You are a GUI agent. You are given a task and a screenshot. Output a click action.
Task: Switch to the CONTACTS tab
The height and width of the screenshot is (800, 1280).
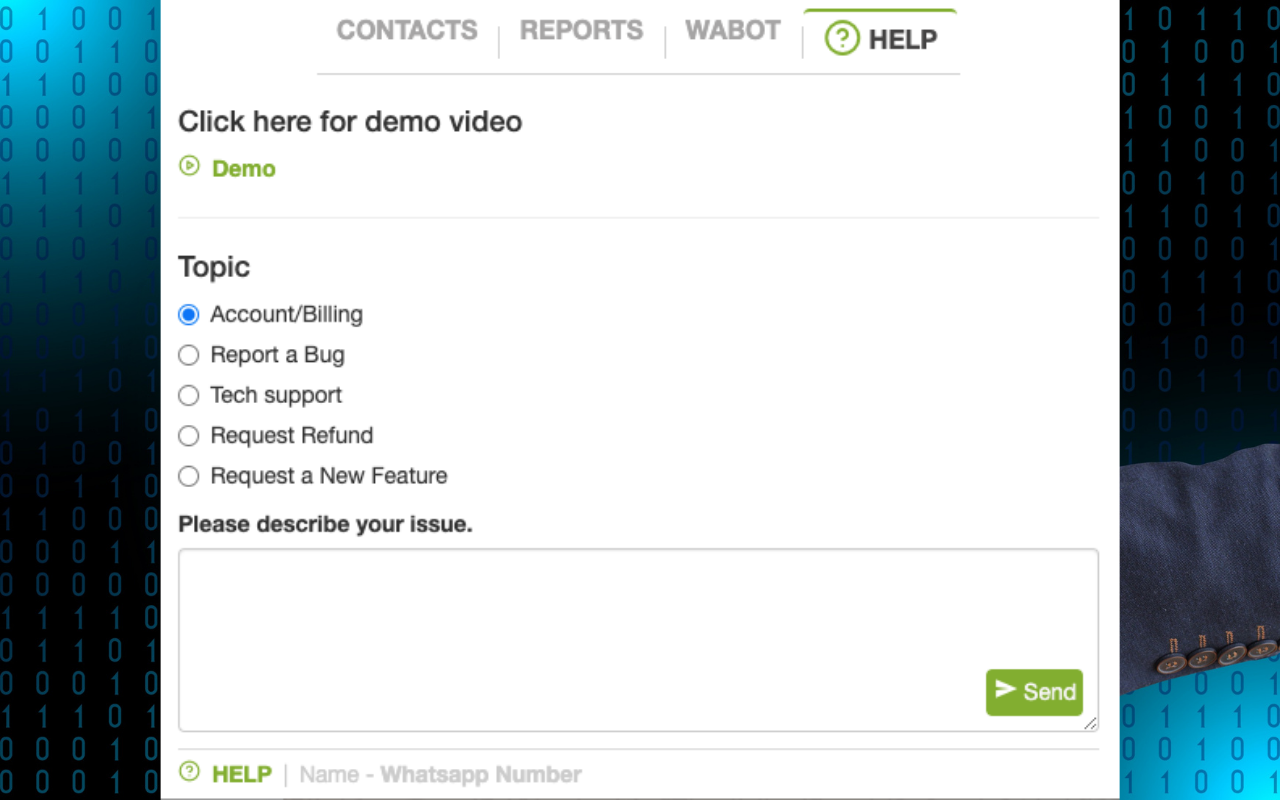tap(407, 31)
